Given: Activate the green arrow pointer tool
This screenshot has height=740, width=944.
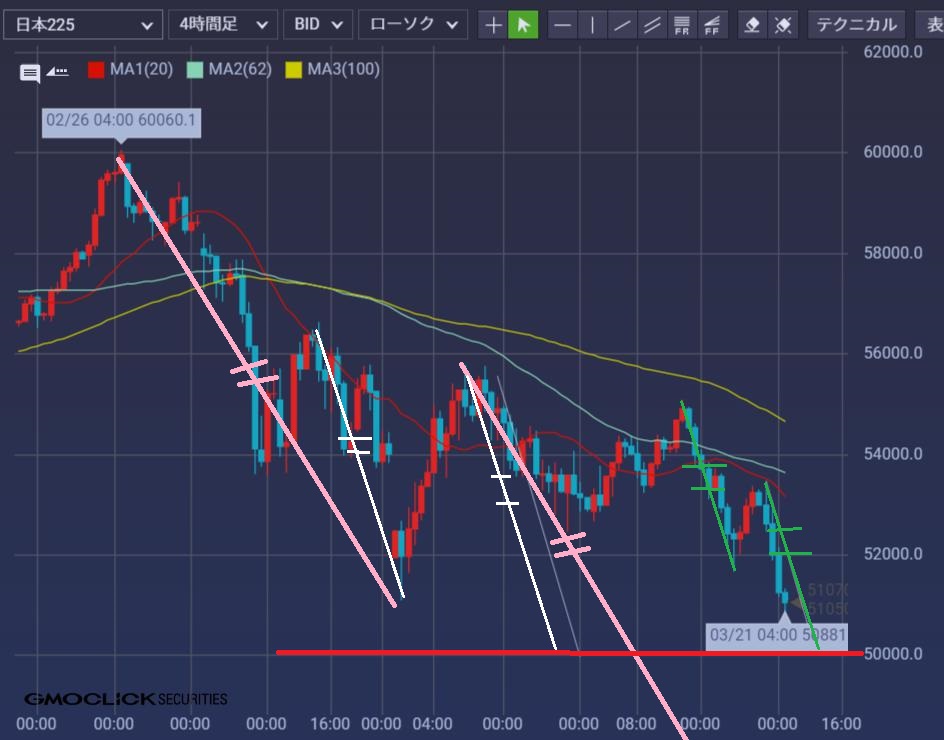Looking at the screenshot, I should point(523,25).
